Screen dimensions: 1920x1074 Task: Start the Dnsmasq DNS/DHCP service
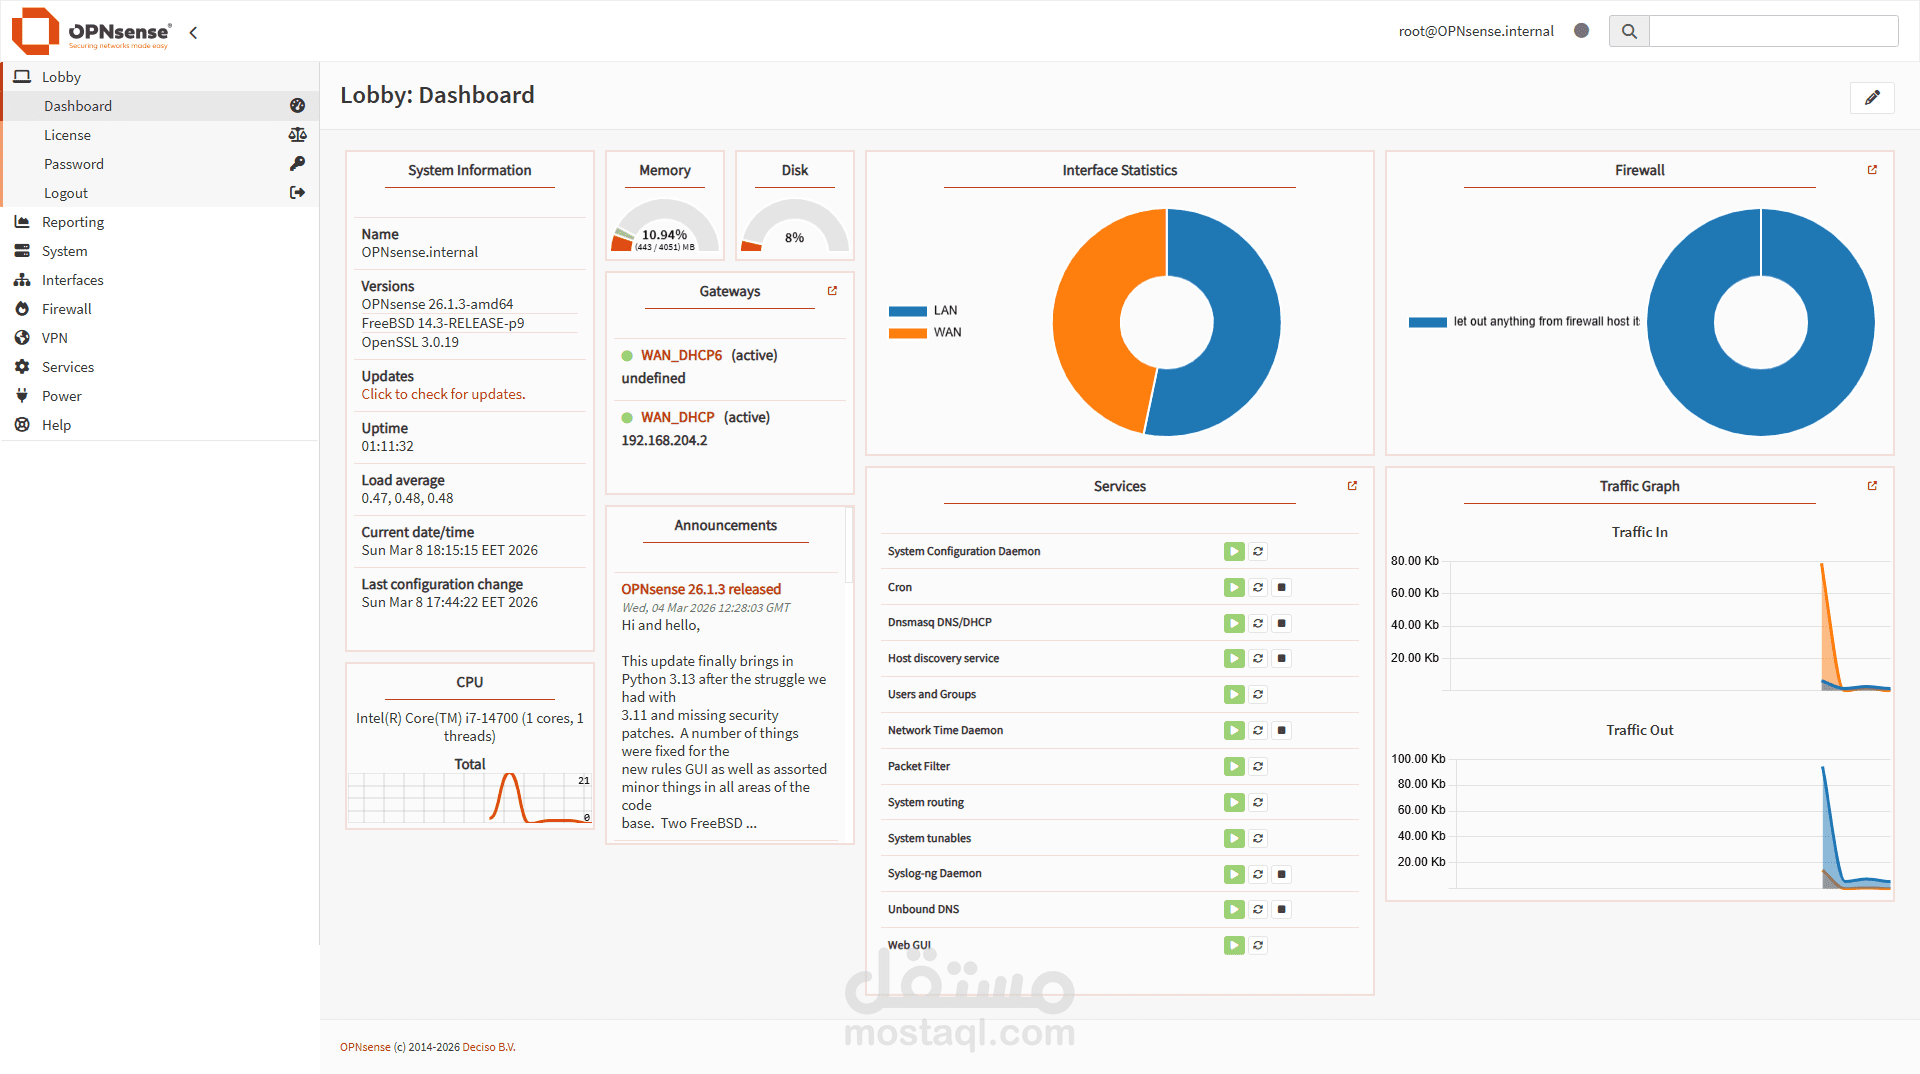point(1234,623)
